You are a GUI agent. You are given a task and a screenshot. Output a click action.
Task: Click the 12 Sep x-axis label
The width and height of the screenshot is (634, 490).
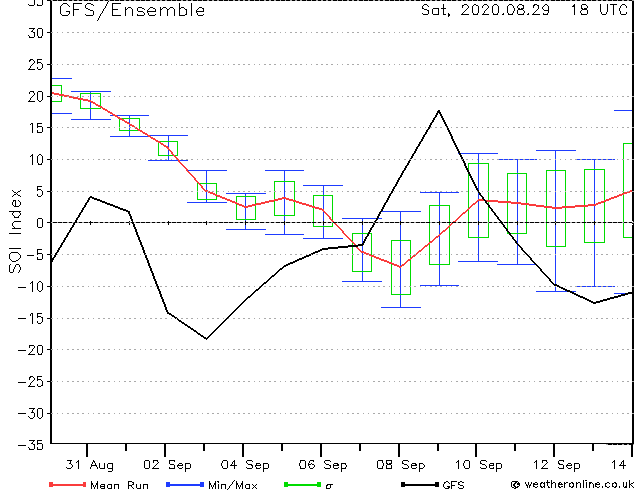556,465
